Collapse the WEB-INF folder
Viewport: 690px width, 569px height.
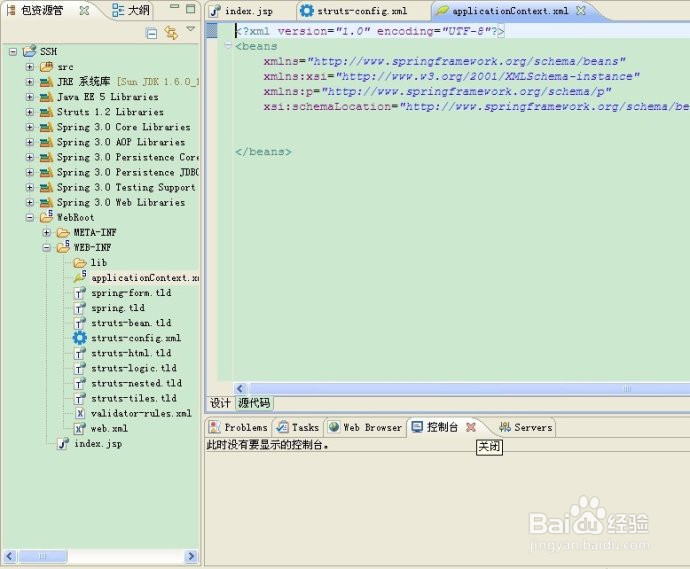(47, 248)
